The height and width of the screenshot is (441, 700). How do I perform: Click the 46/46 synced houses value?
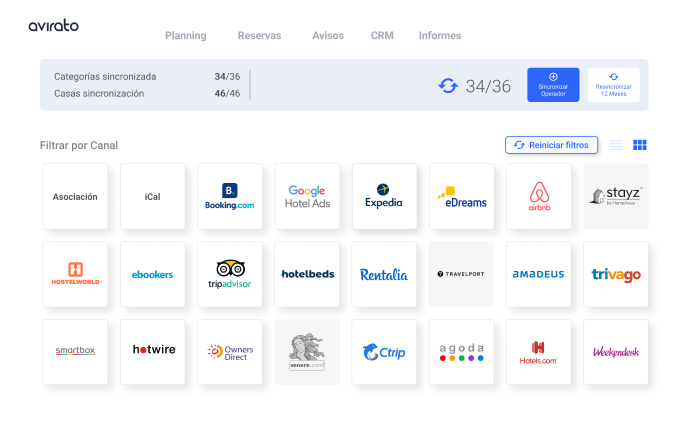tap(227, 94)
